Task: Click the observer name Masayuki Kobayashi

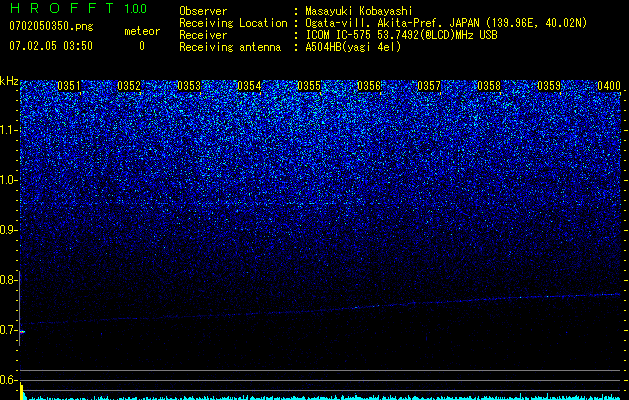Action: point(359,11)
